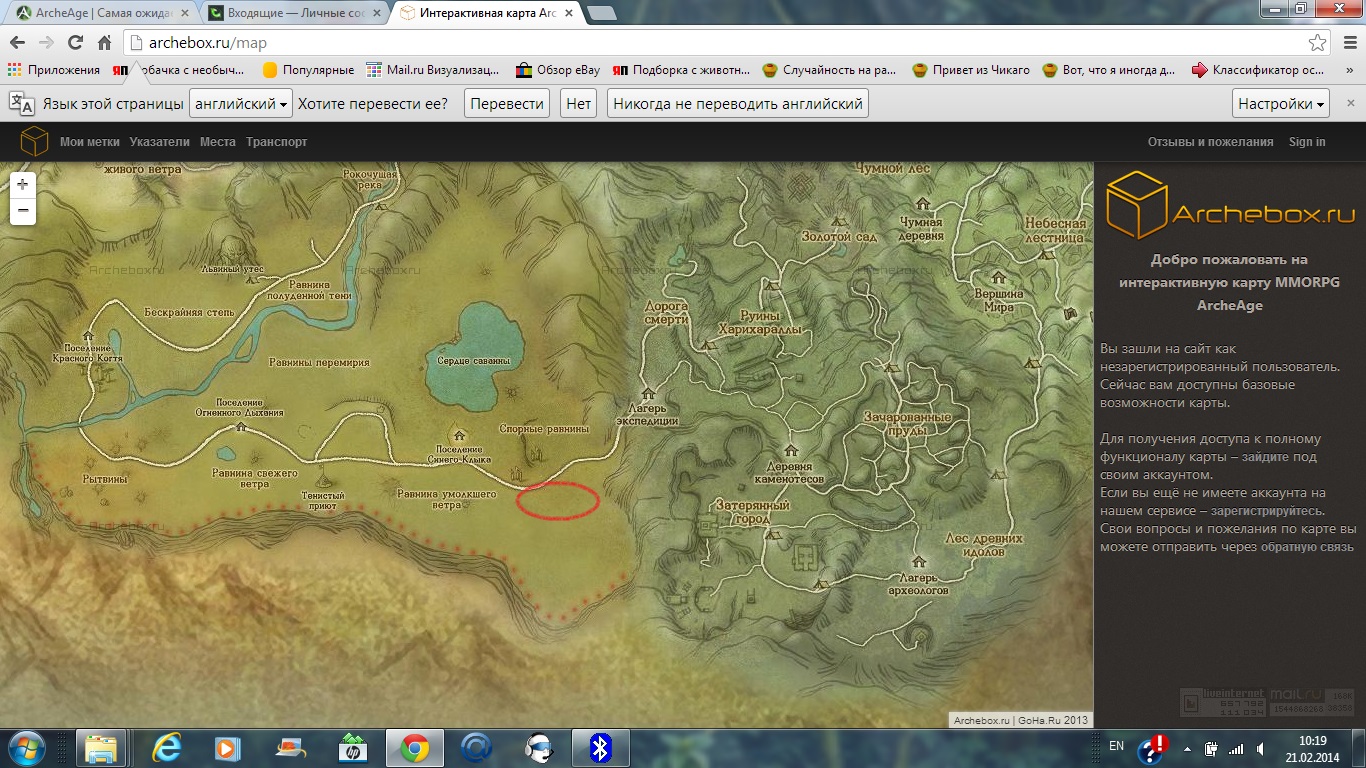Image resolution: width=1366 pixels, height=768 pixels.
Task: Reload the page with refresh icon
Action: point(75,43)
